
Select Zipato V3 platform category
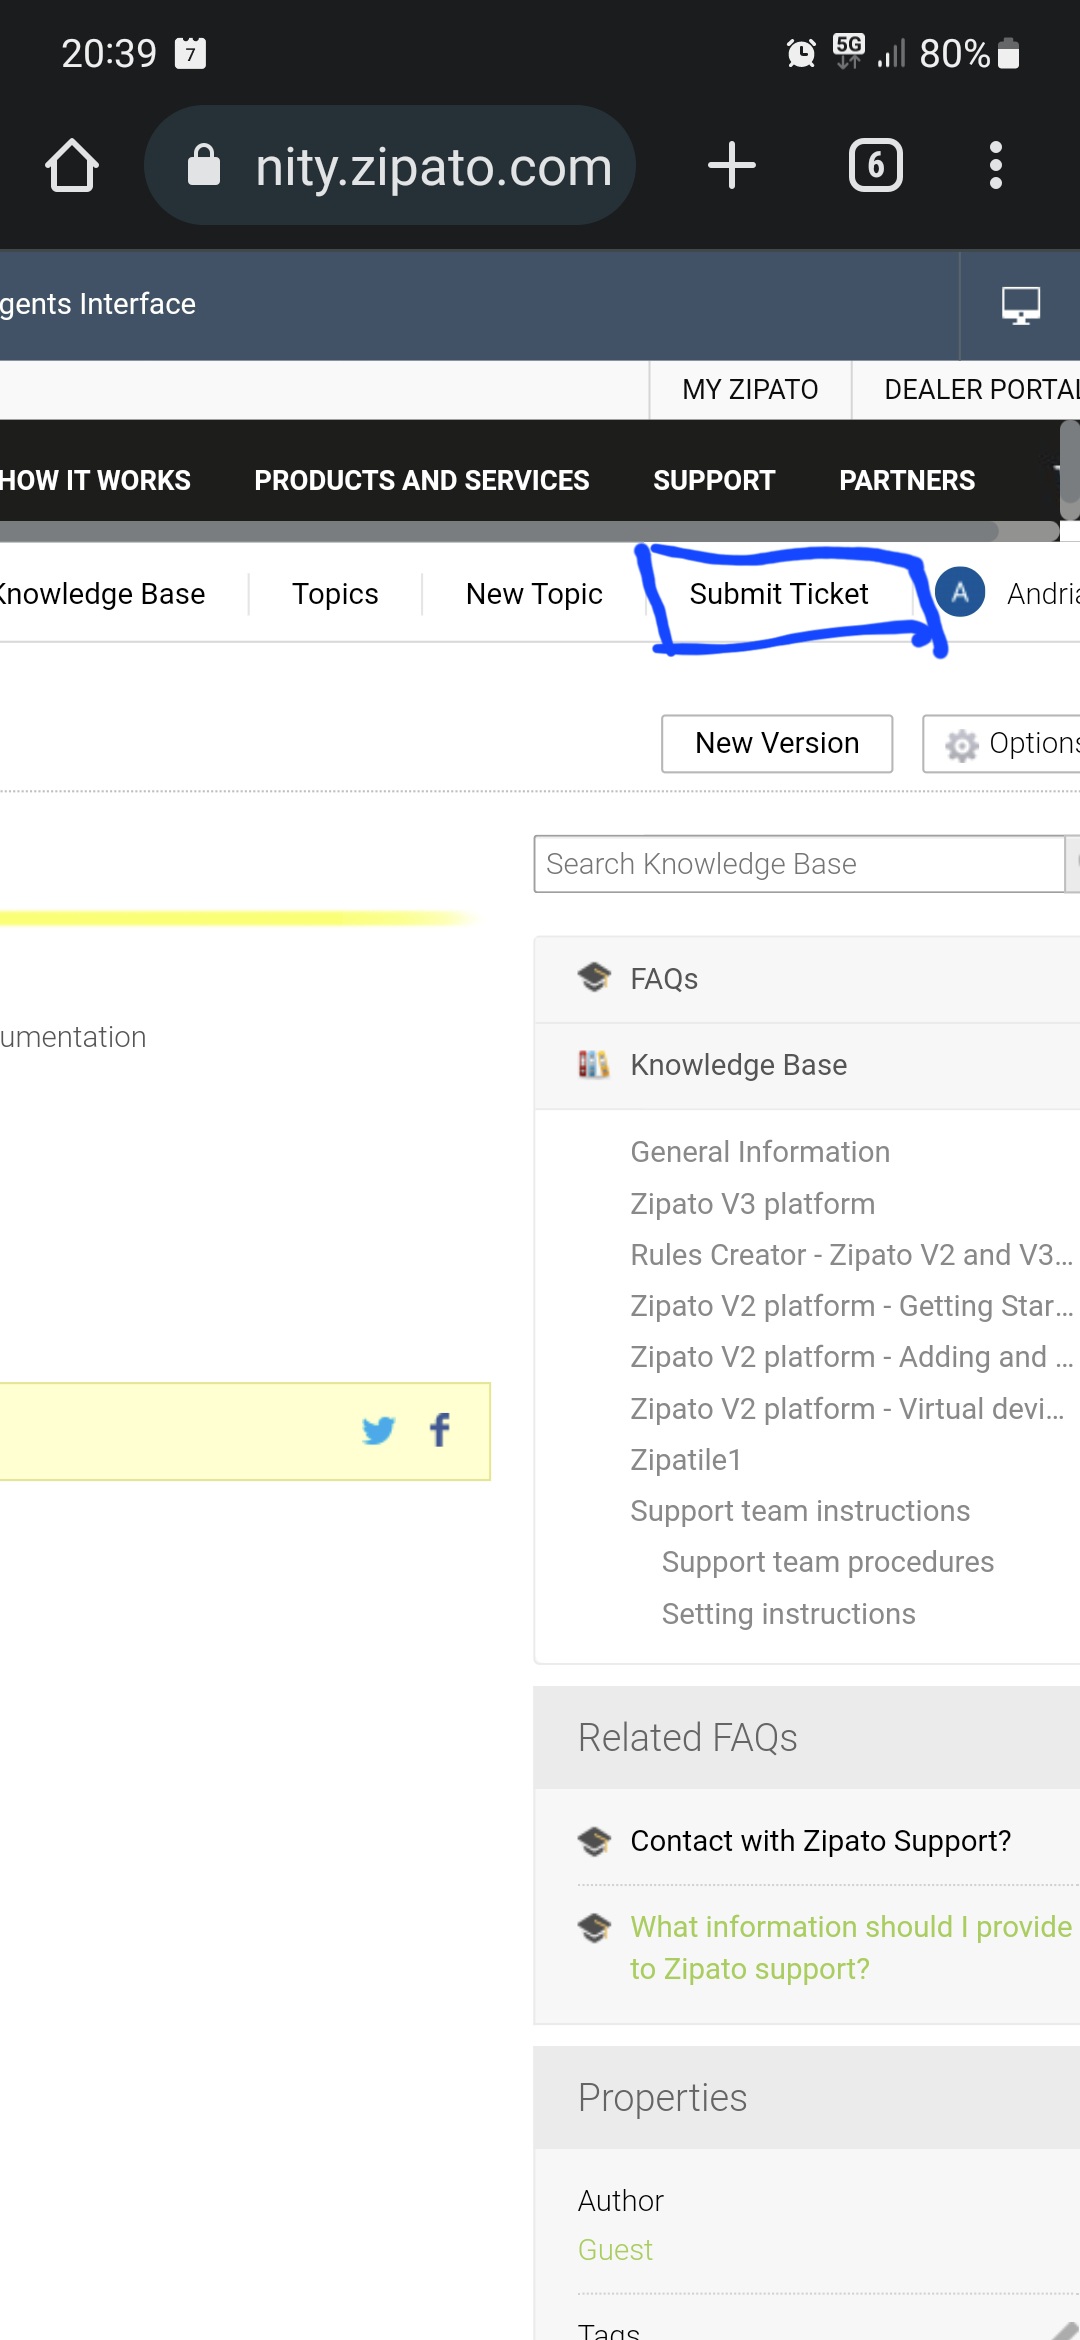(x=752, y=1204)
